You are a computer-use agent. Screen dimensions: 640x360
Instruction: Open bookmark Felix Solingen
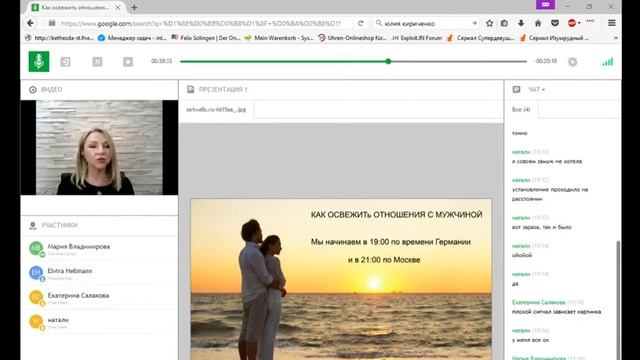coord(206,38)
